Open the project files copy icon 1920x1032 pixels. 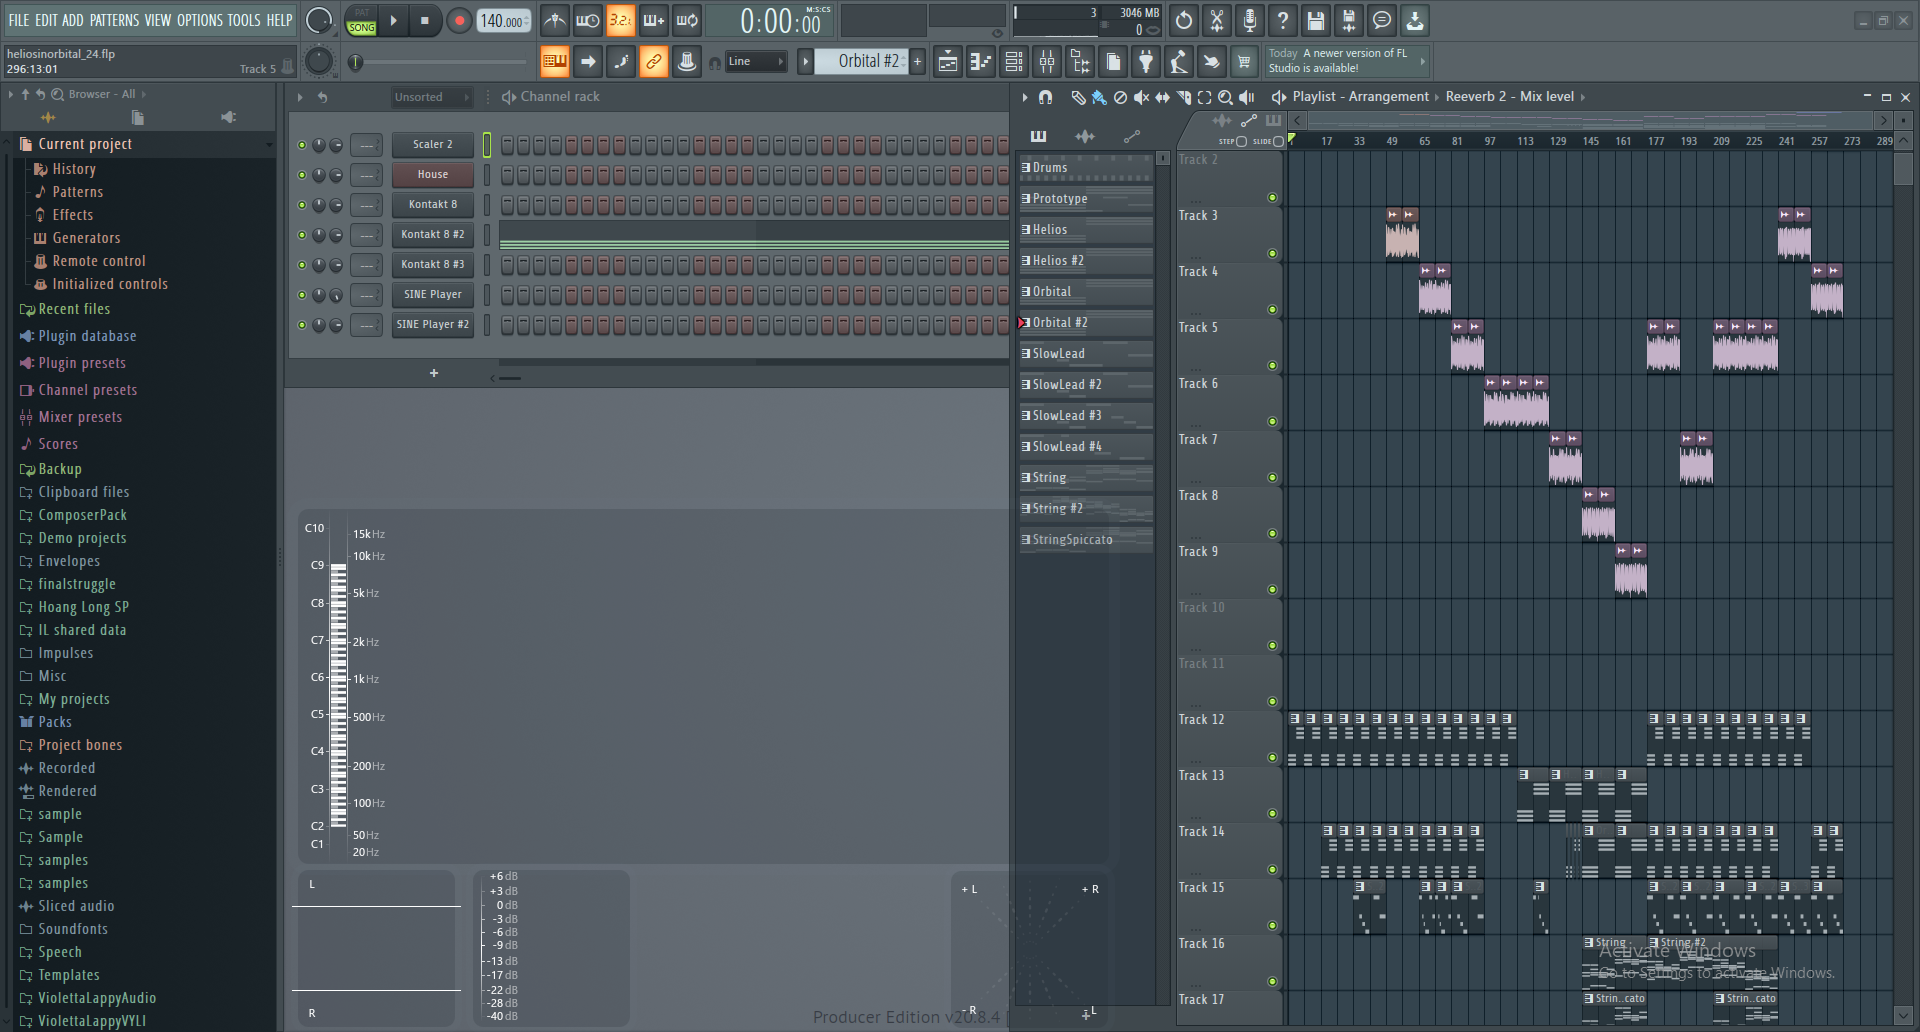[1113, 62]
